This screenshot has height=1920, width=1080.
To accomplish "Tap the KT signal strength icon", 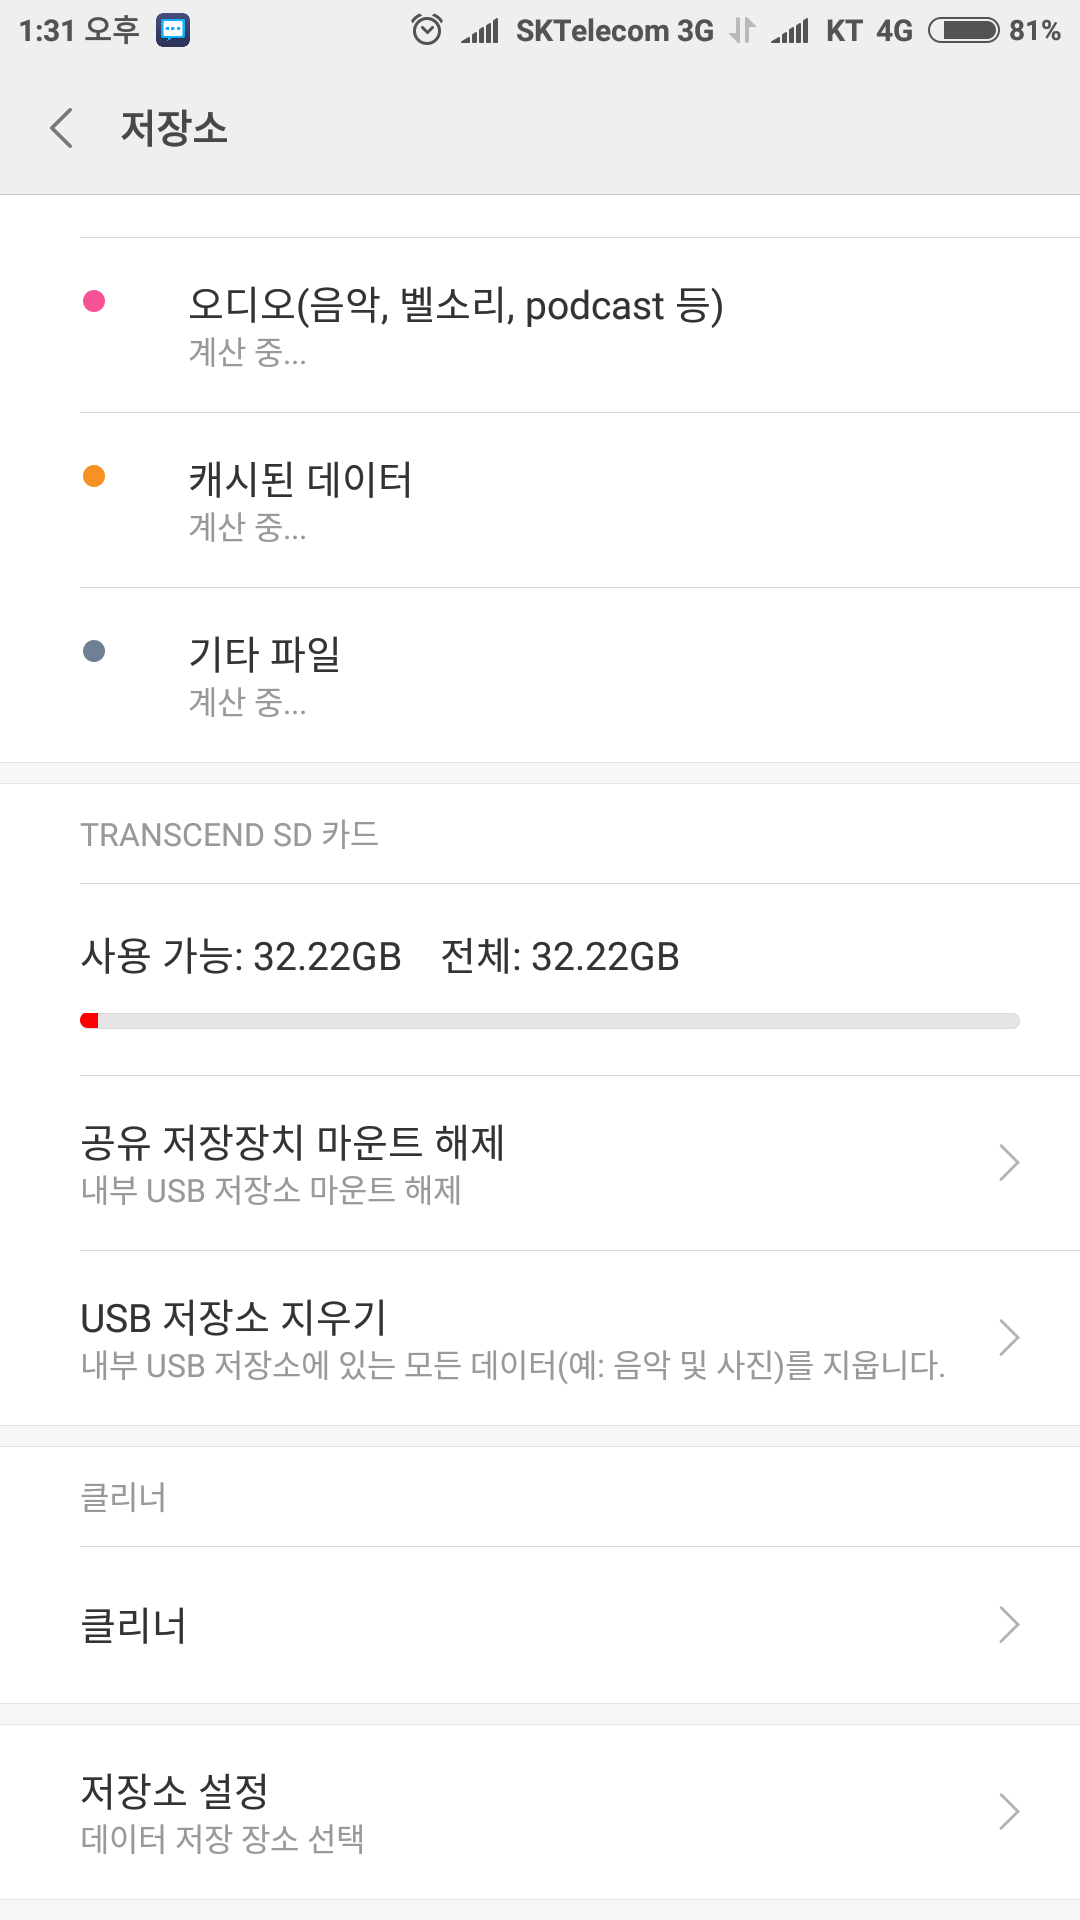I will tap(790, 32).
